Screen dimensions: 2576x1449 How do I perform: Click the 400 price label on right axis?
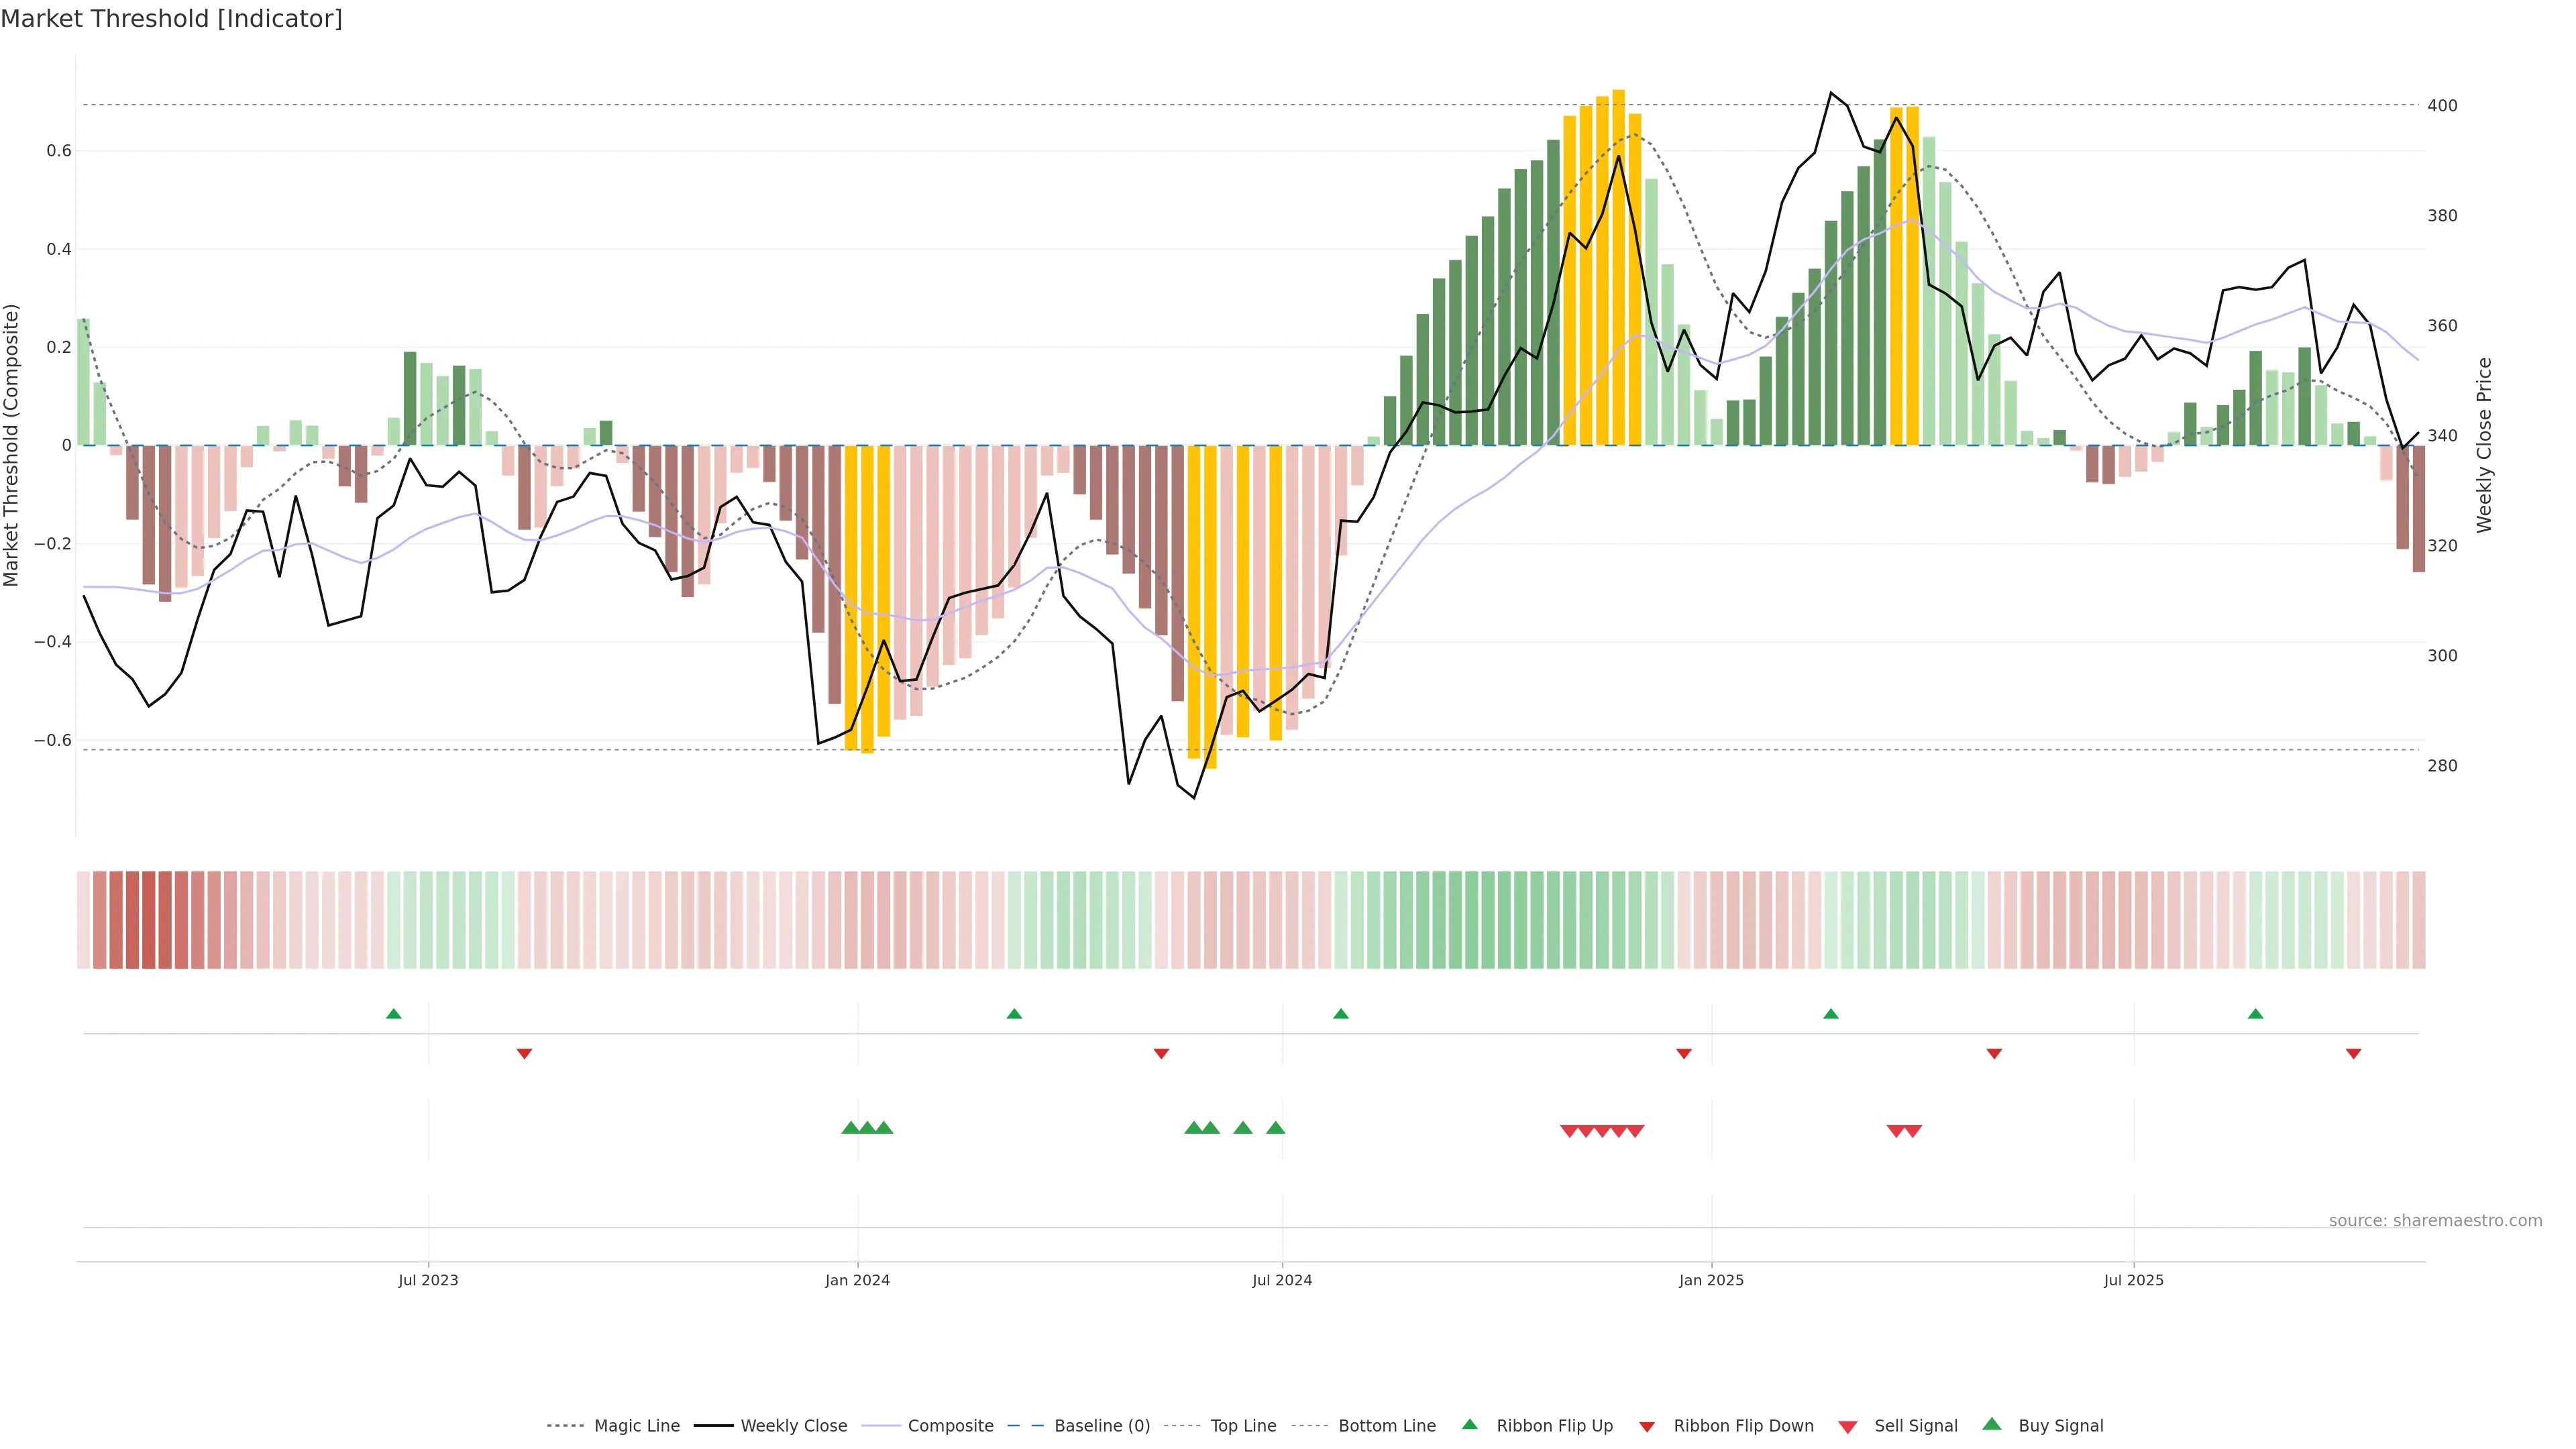[x=2442, y=105]
